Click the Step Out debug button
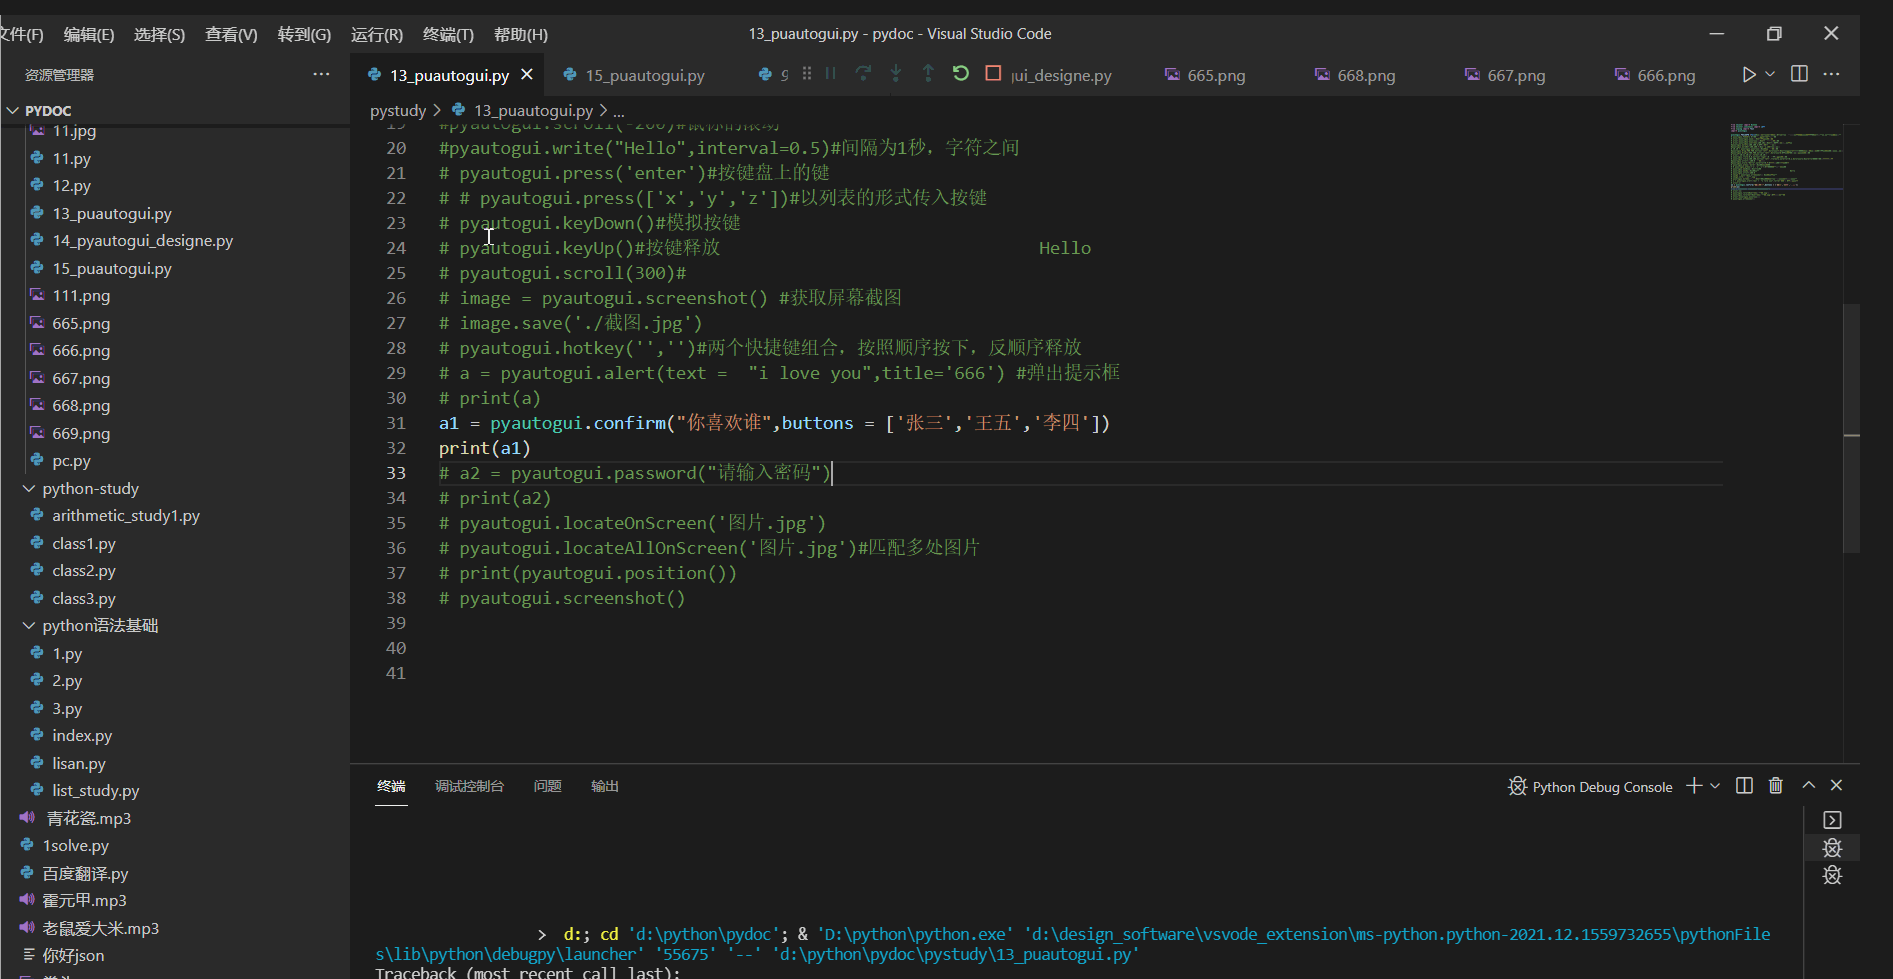1893x979 pixels. (x=928, y=74)
